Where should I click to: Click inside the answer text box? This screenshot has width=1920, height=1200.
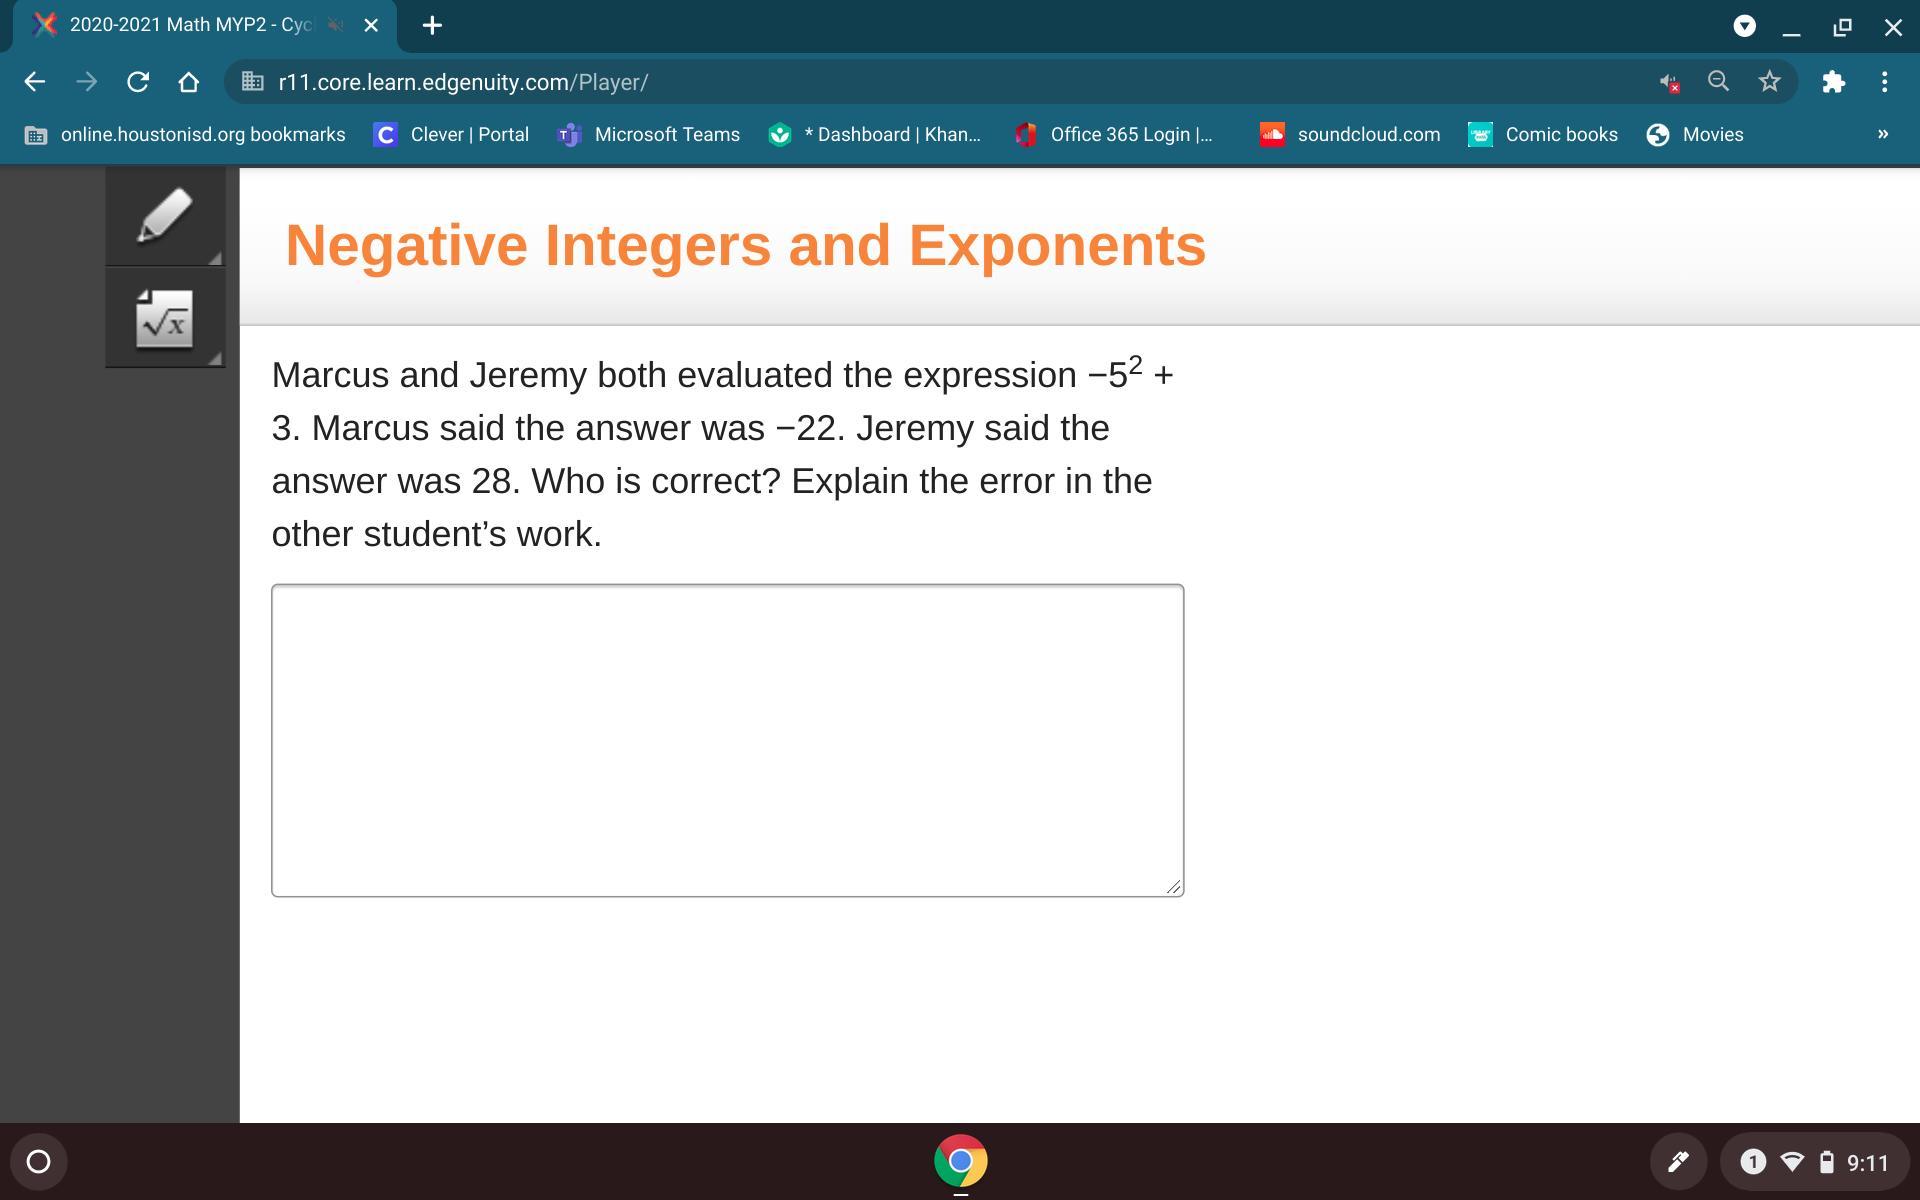[727, 740]
